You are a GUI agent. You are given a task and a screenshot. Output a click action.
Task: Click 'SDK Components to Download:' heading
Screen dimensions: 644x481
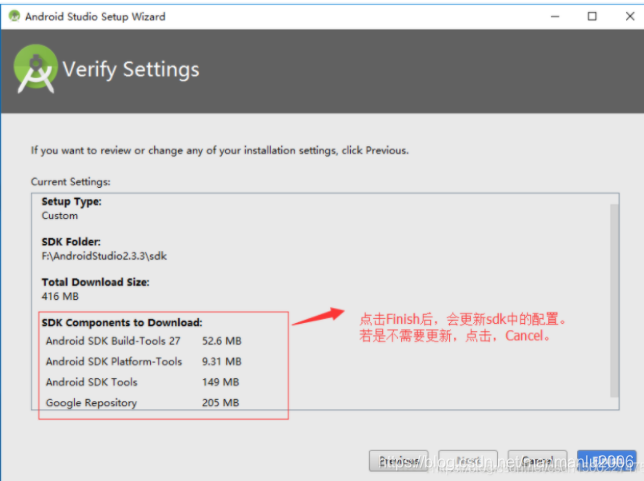pos(122,322)
